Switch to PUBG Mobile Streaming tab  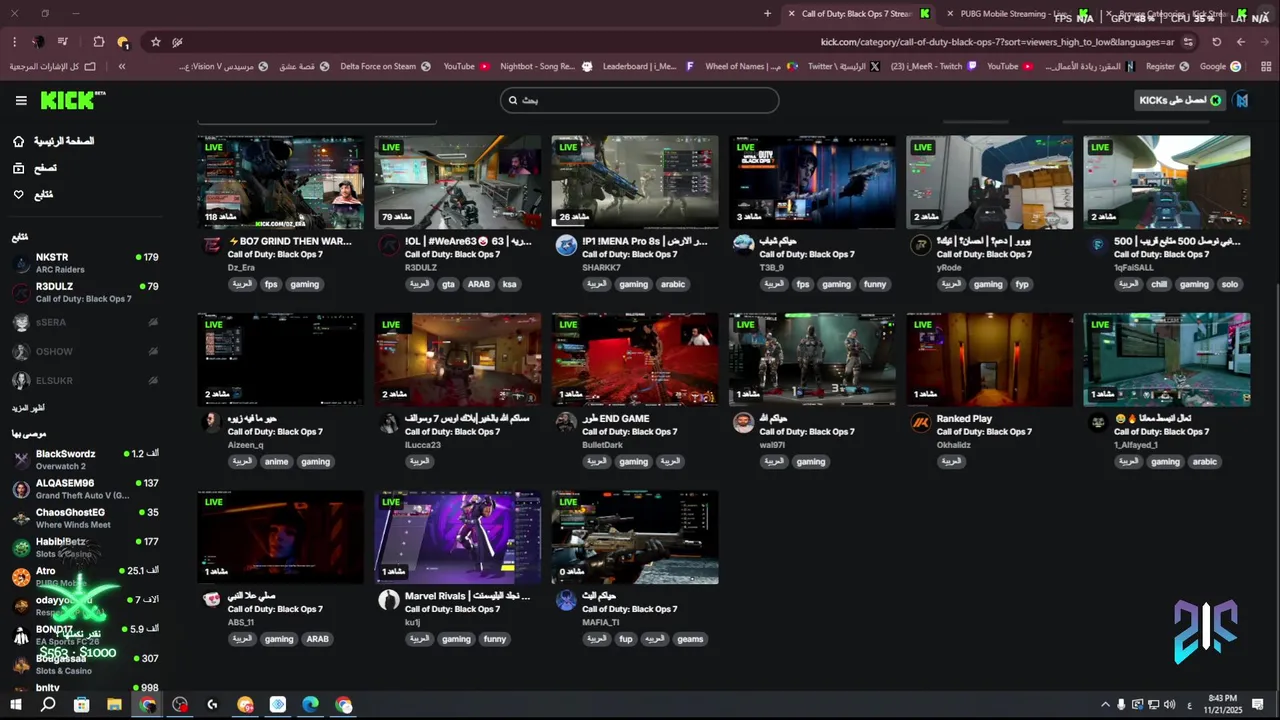pos(1014,14)
